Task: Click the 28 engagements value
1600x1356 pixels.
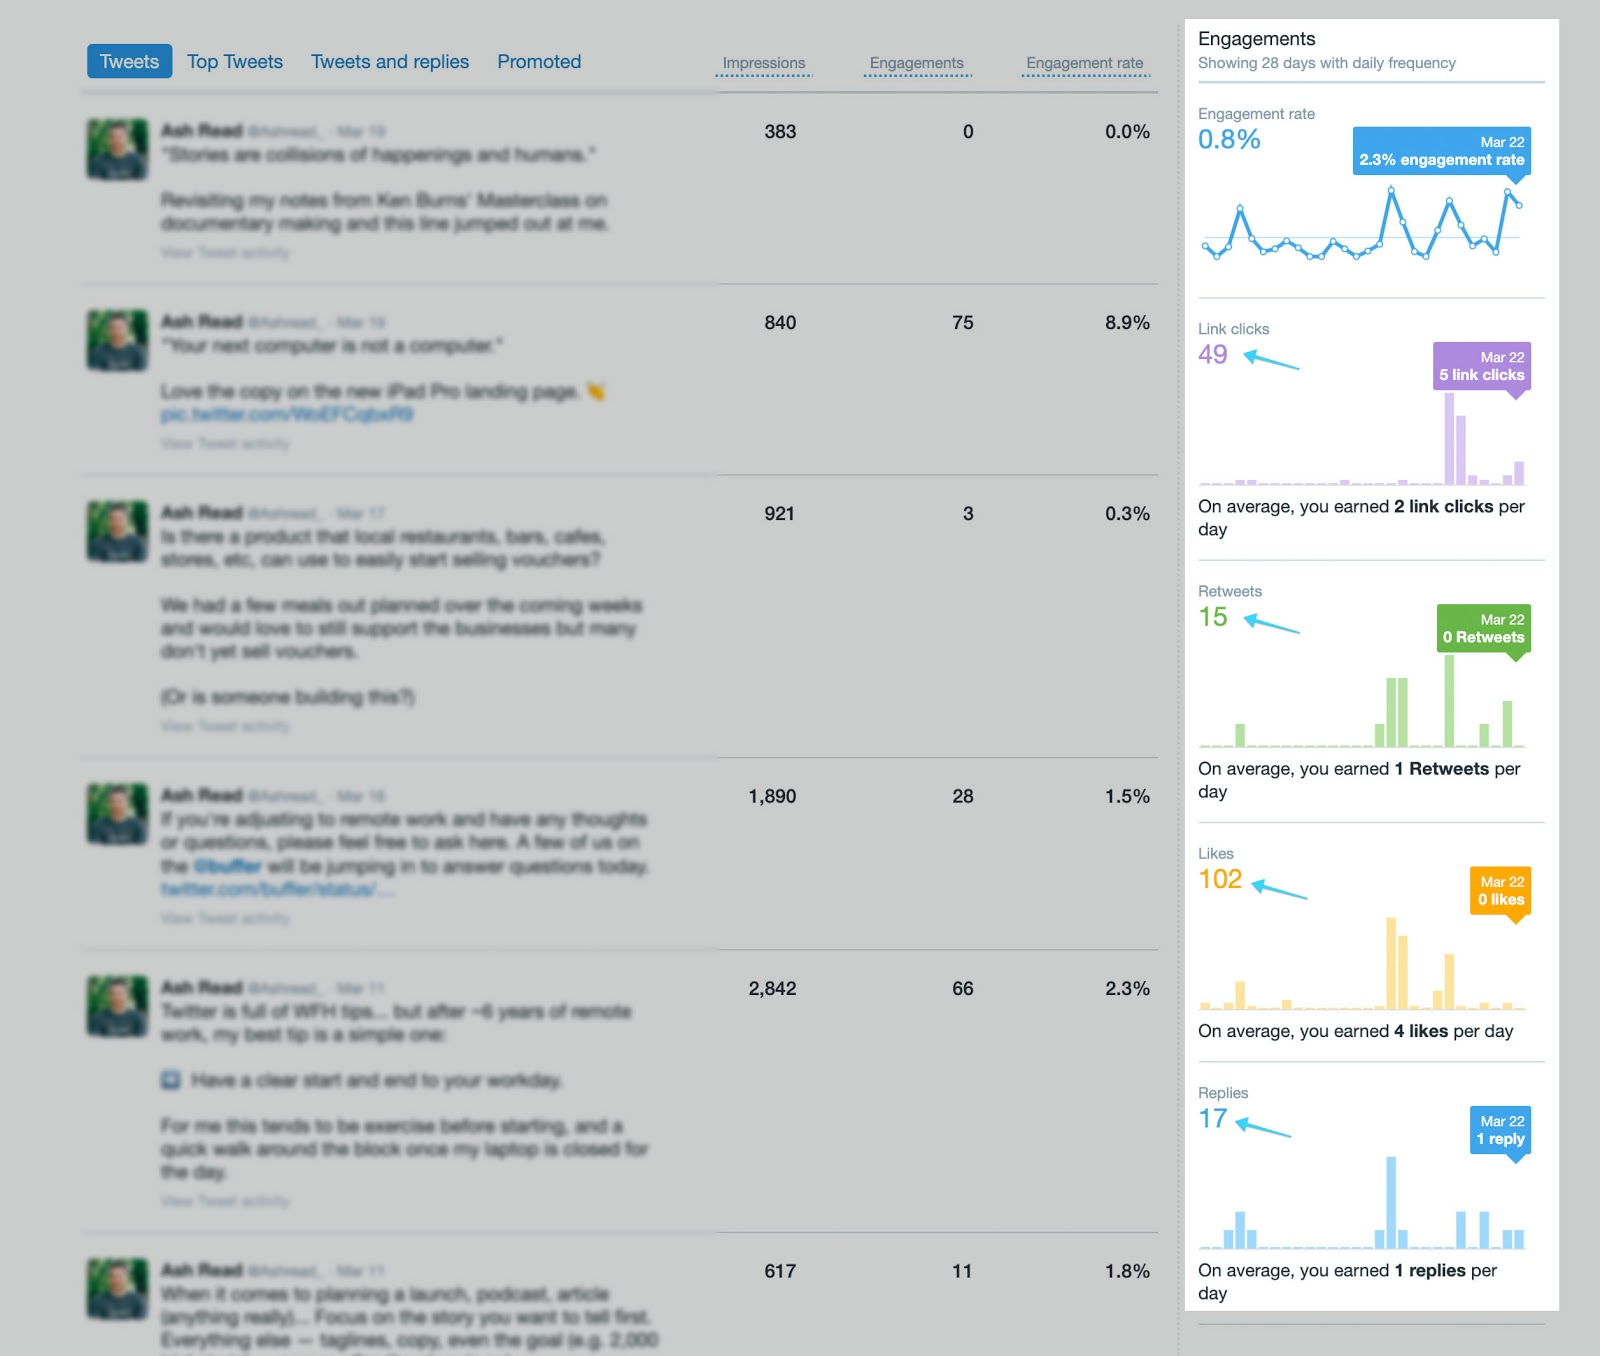Action: pos(963,796)
